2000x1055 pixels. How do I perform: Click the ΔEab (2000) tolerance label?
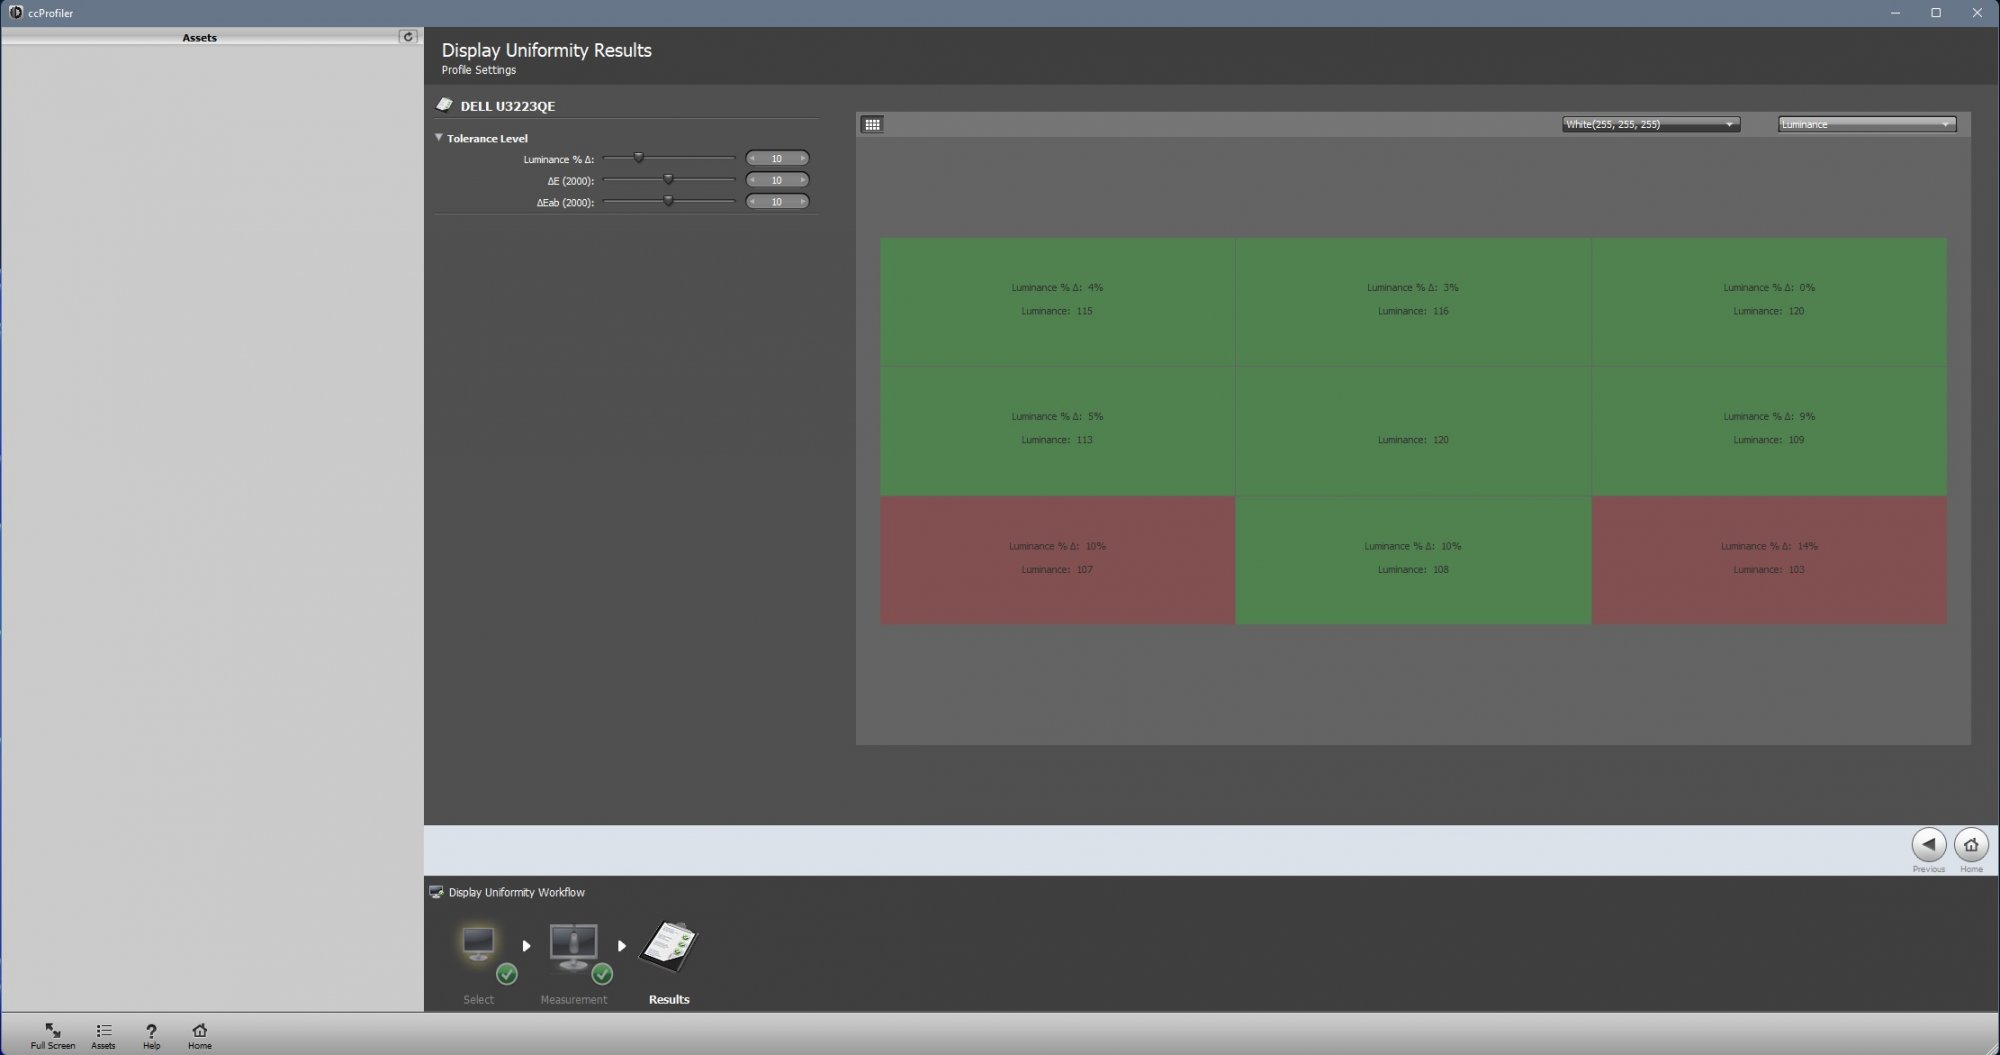tap(565, 202)
